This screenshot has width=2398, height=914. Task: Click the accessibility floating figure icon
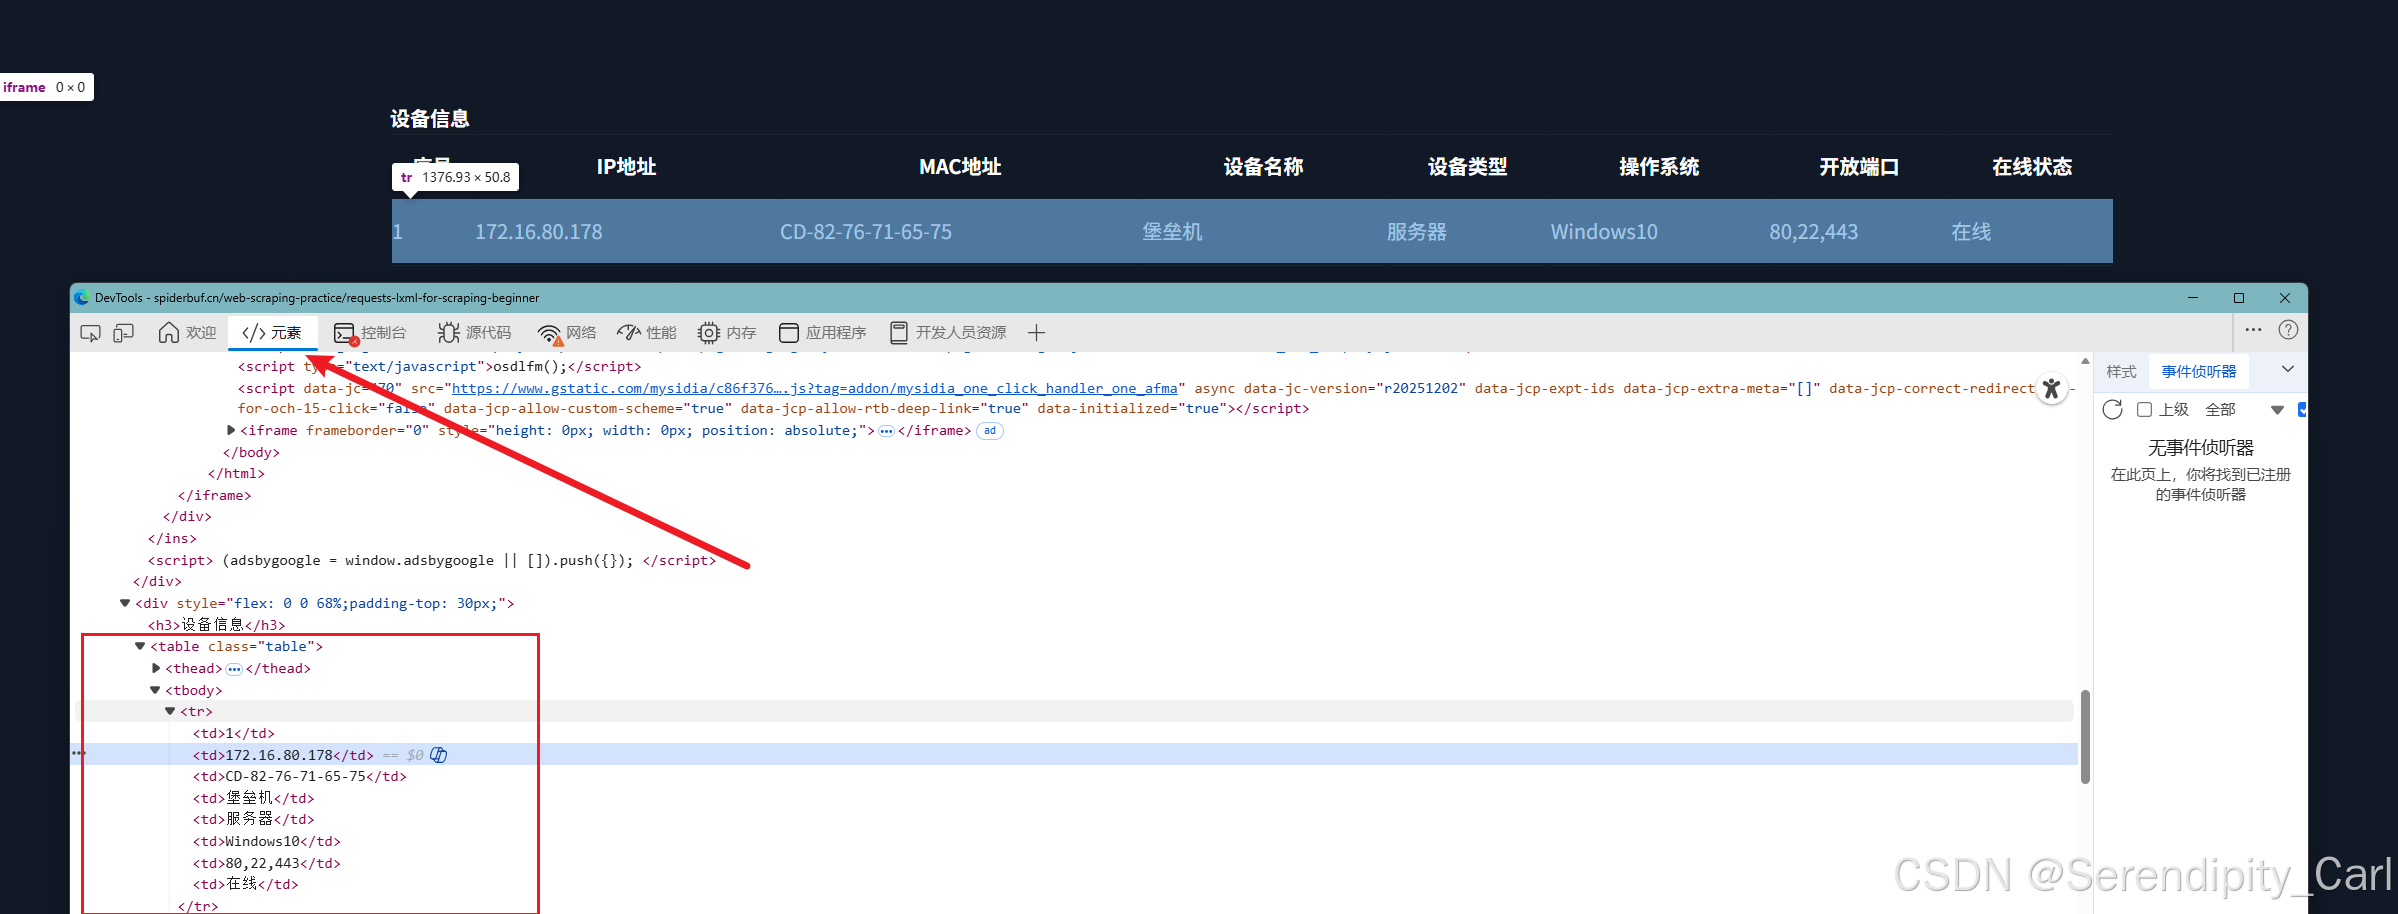click(2052, 389)
